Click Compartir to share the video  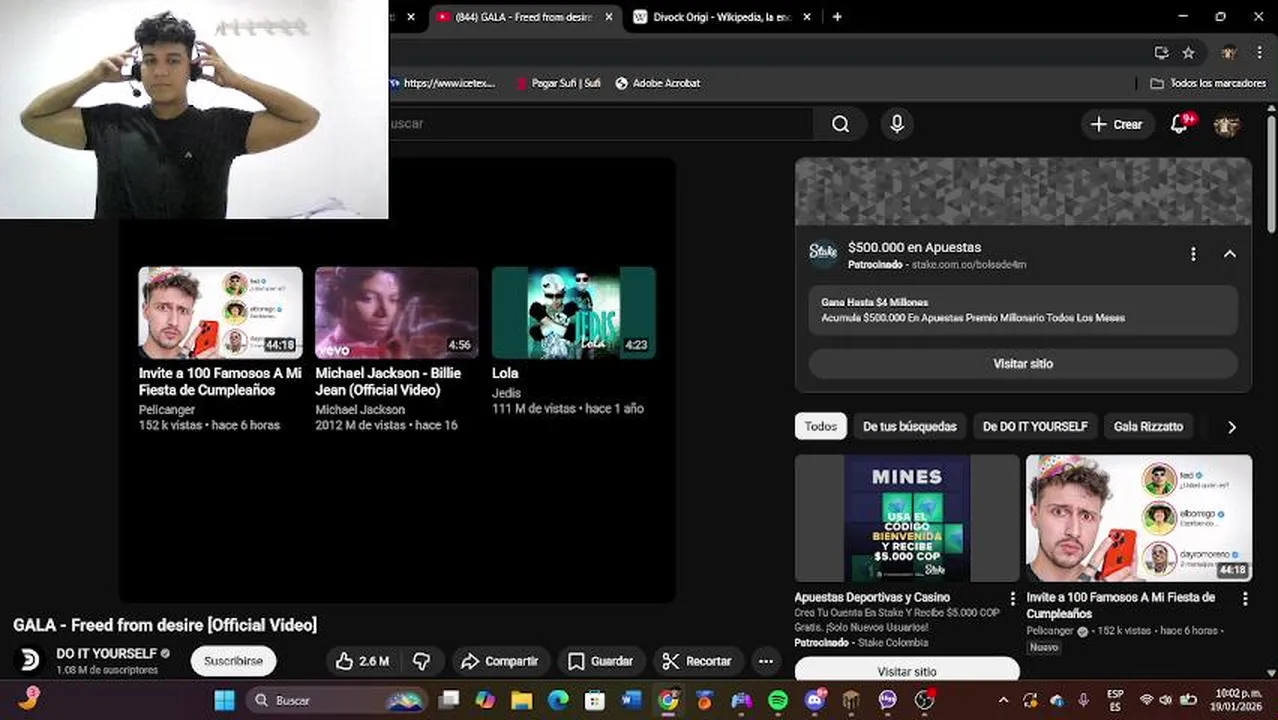click(x=499, y=661)
